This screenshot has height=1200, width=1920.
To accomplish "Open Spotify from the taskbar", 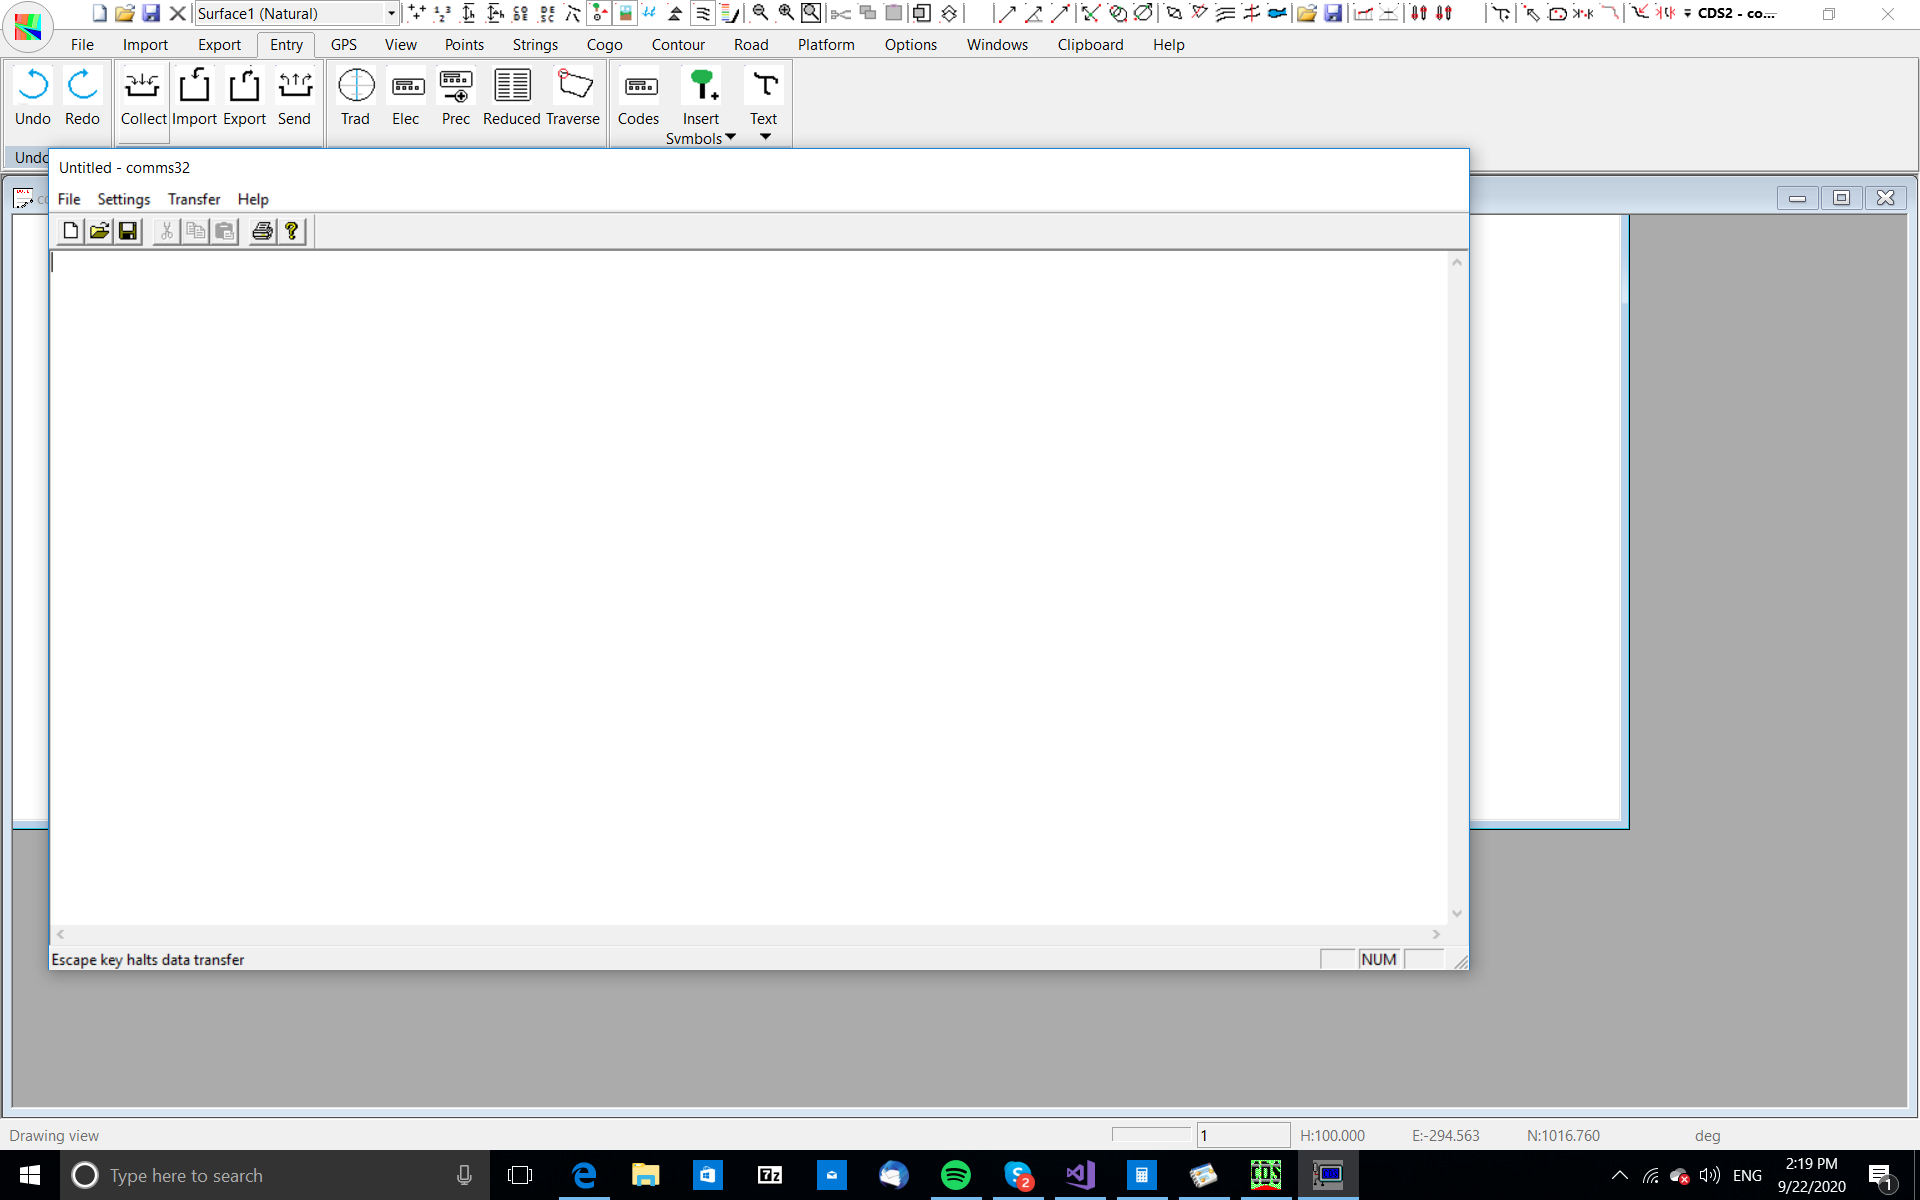I will [x=956, y=1175].
